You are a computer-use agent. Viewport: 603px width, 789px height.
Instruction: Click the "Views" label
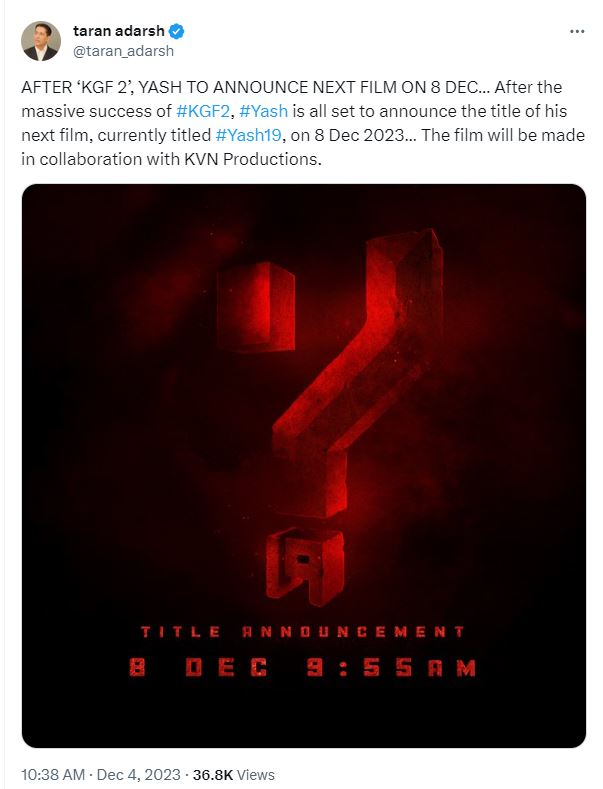[x=255, y=774]
